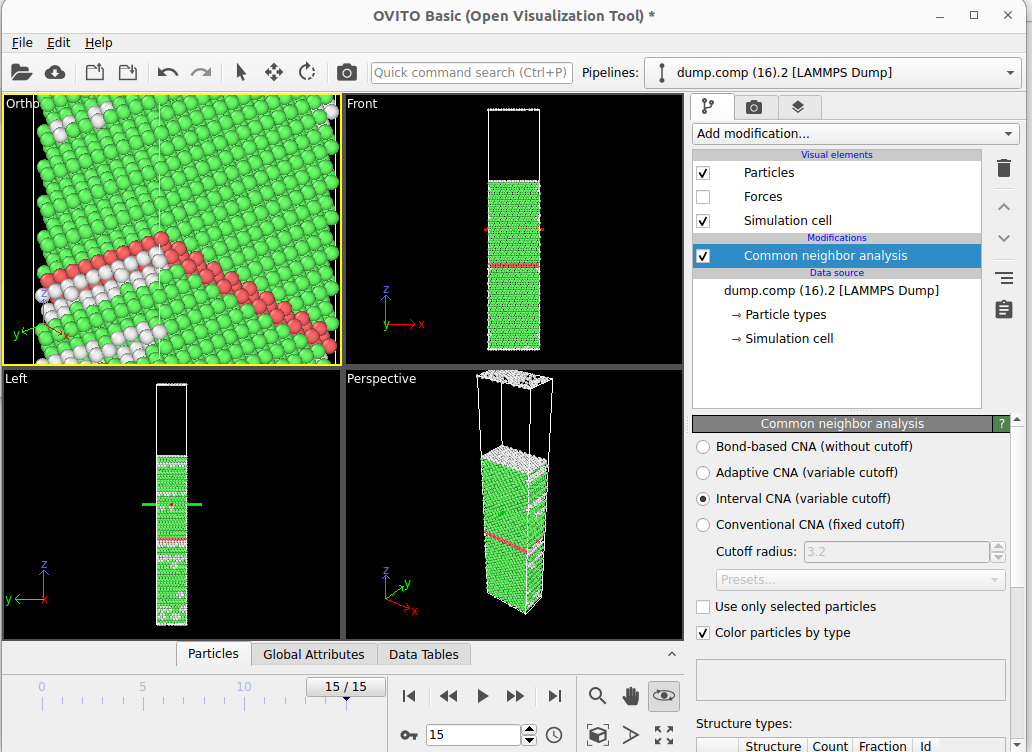Activate the zoom magnifier viewport tool
This screenshot has height=752, width=1032.
597,696
